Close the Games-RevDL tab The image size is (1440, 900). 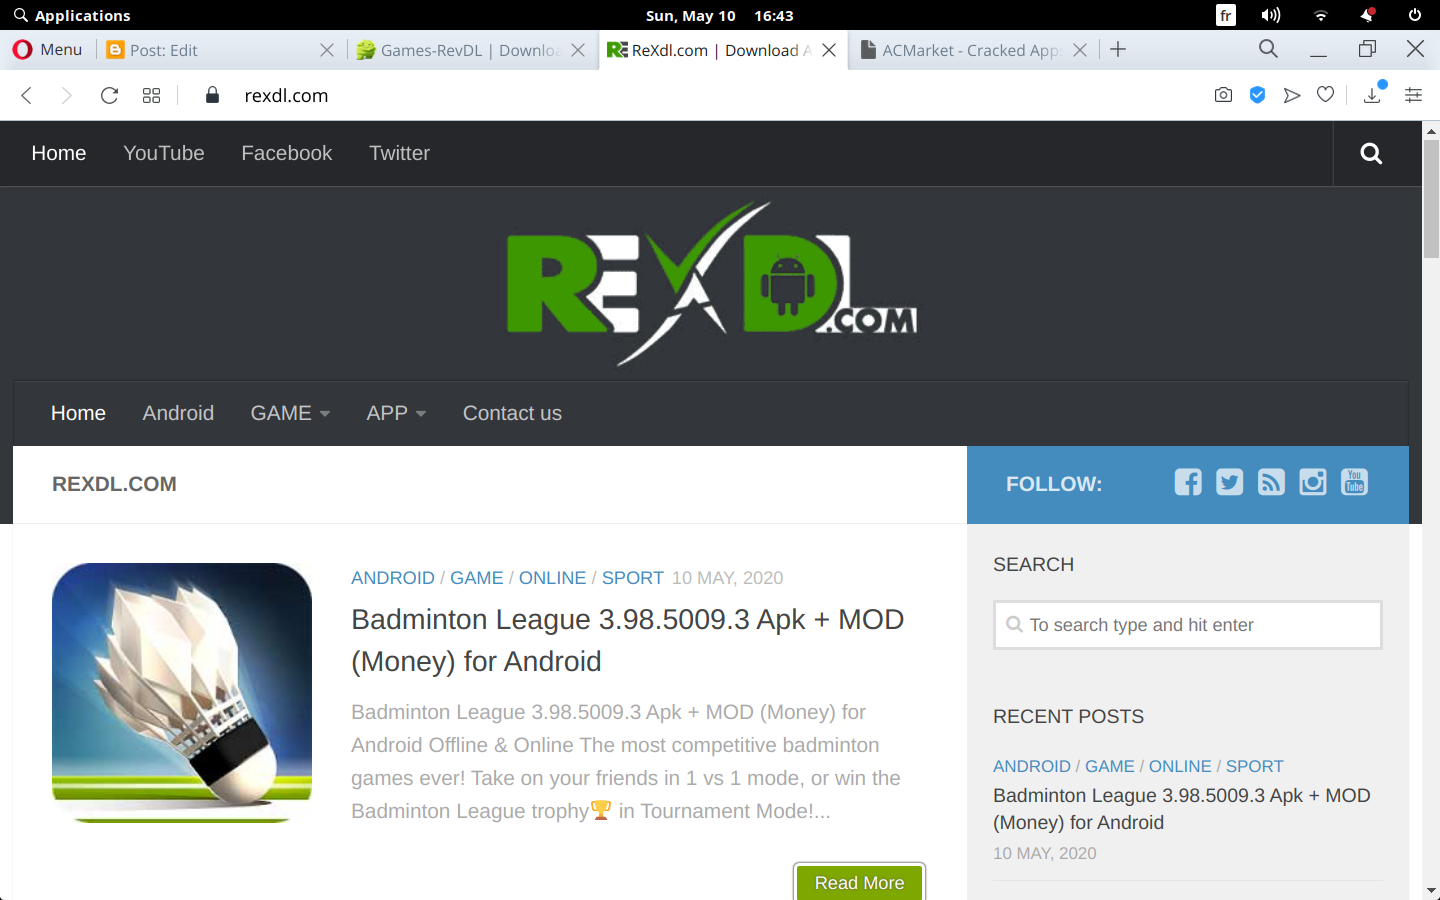pyautogui.click(x=578, y=50)
